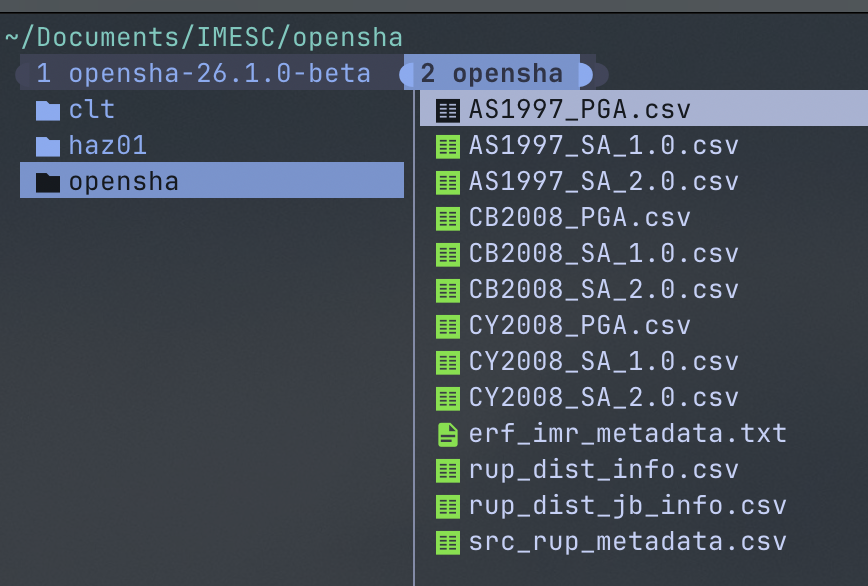868x586 pixels.
Task: Click the clt folder icon
Action: click(x=48, y=110)
